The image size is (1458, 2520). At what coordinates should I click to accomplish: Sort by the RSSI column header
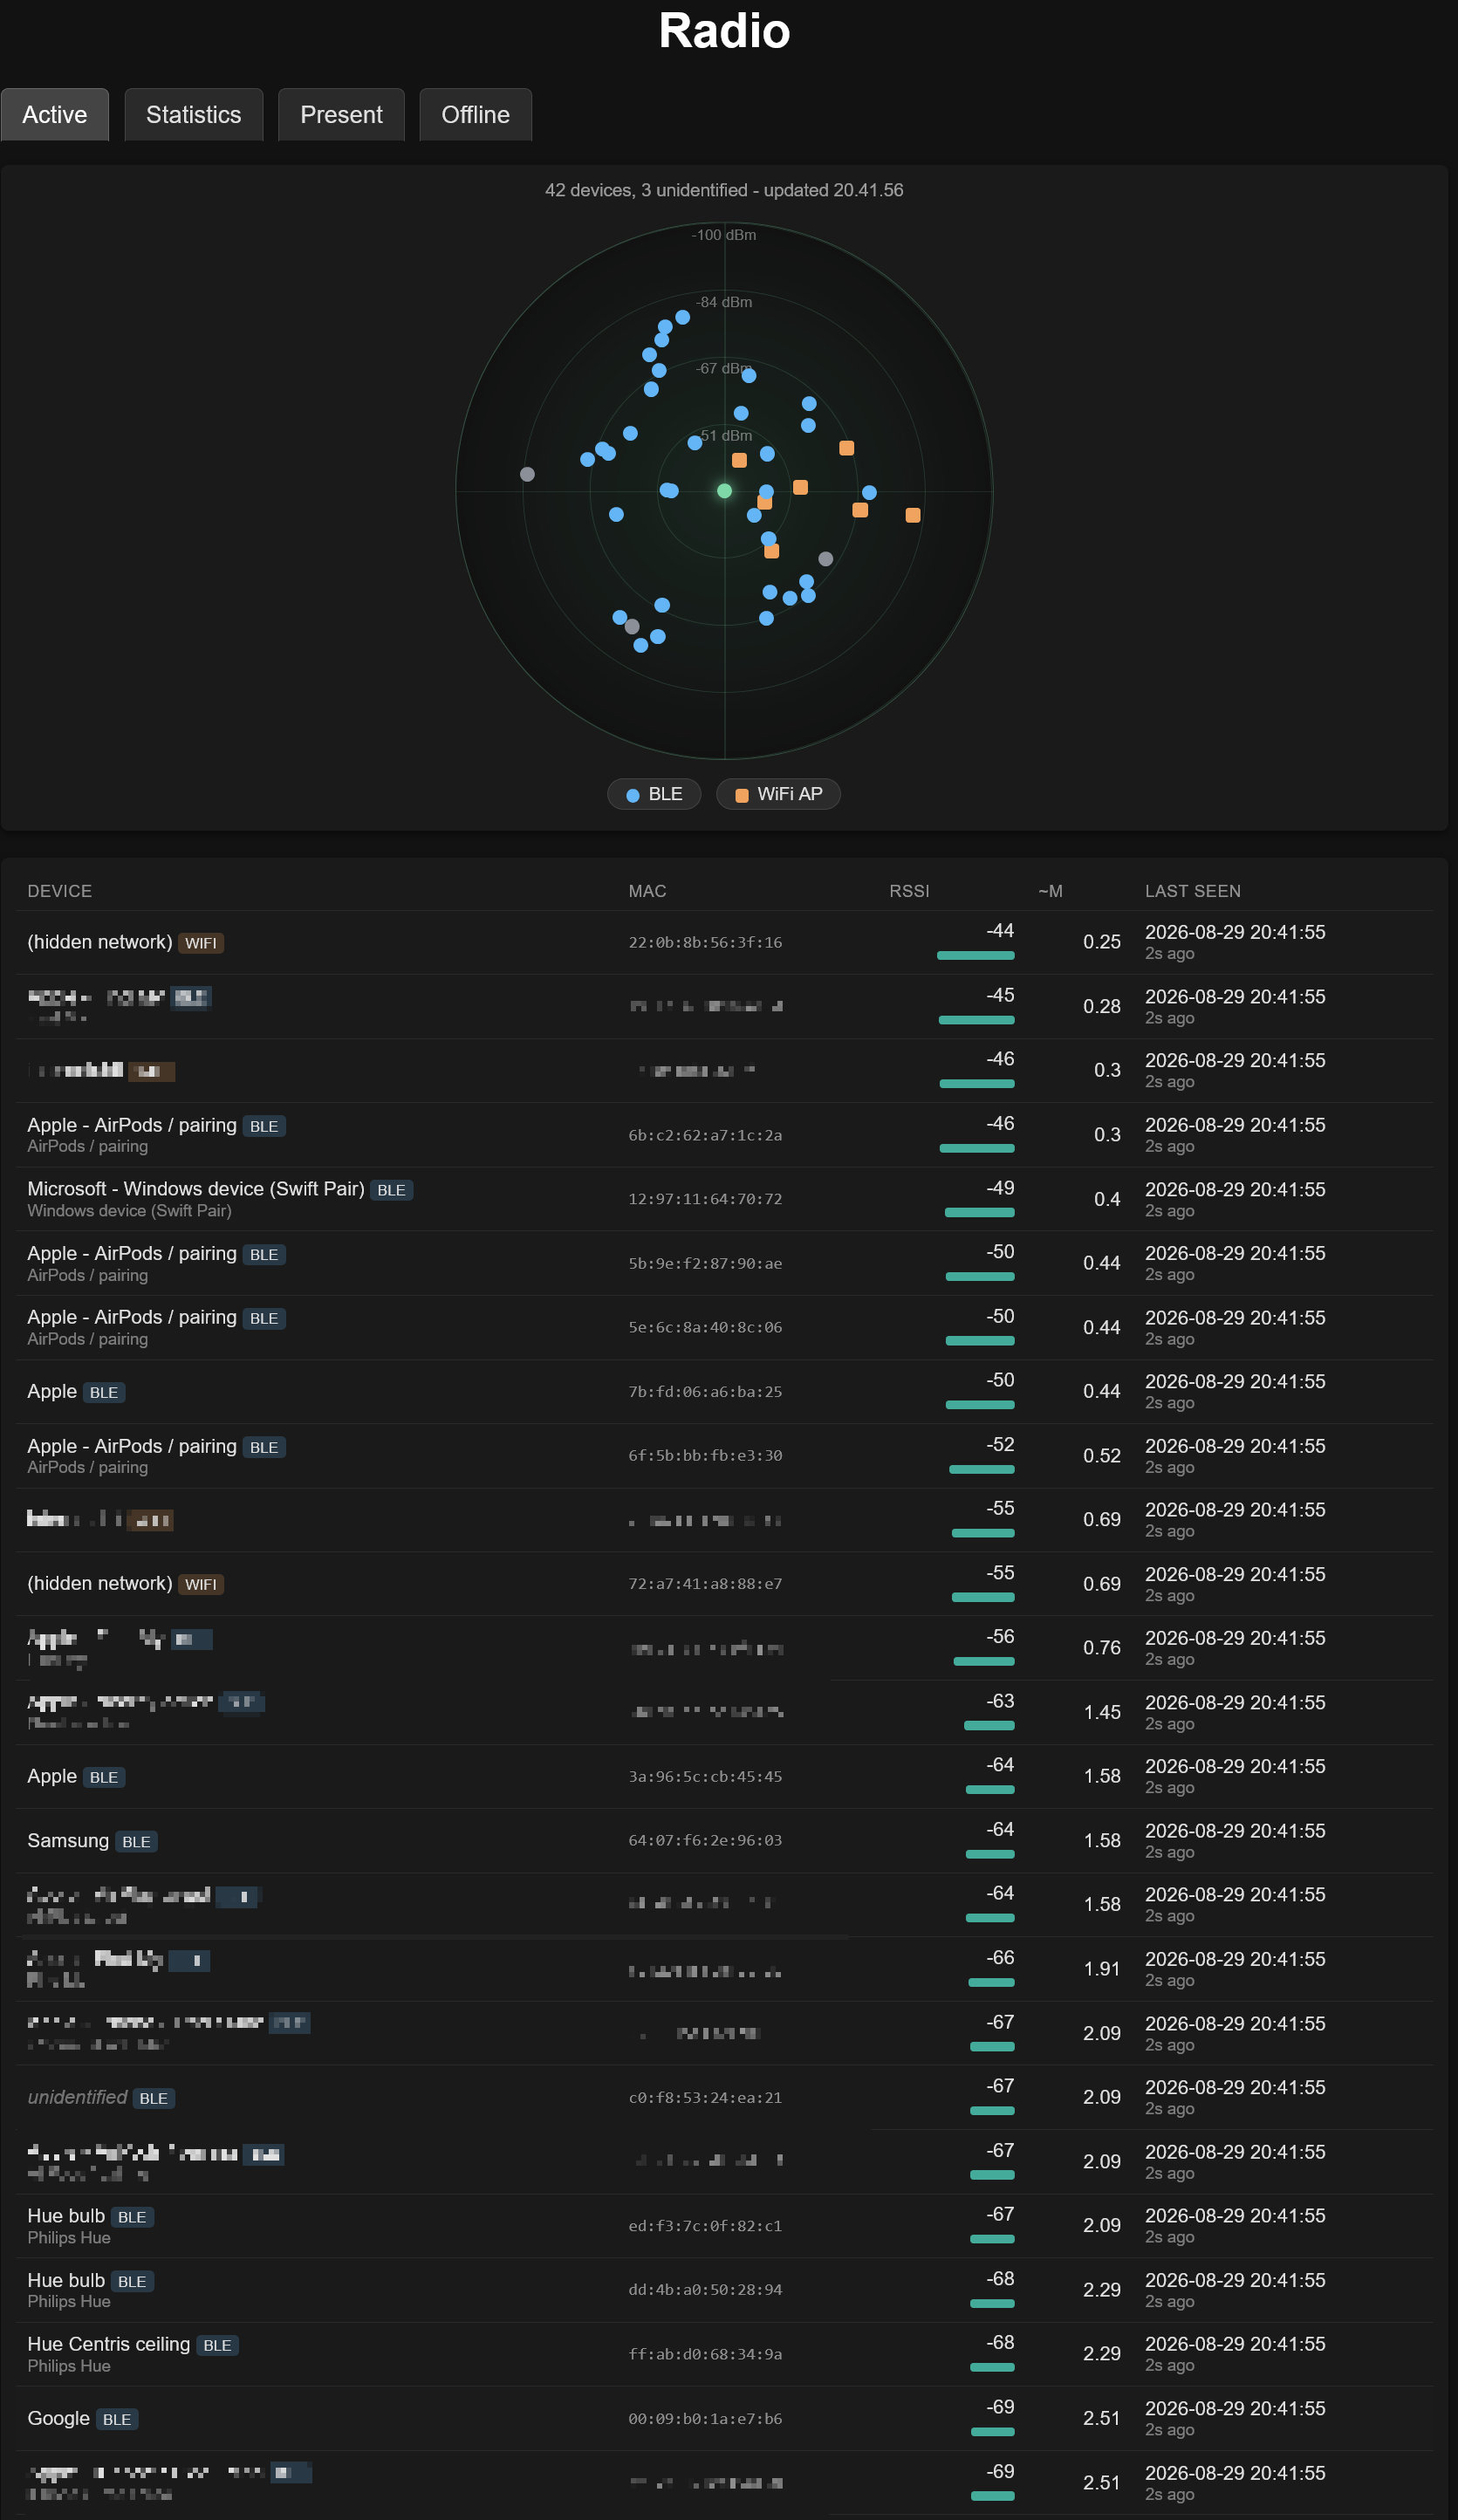[x=909, y=891]
